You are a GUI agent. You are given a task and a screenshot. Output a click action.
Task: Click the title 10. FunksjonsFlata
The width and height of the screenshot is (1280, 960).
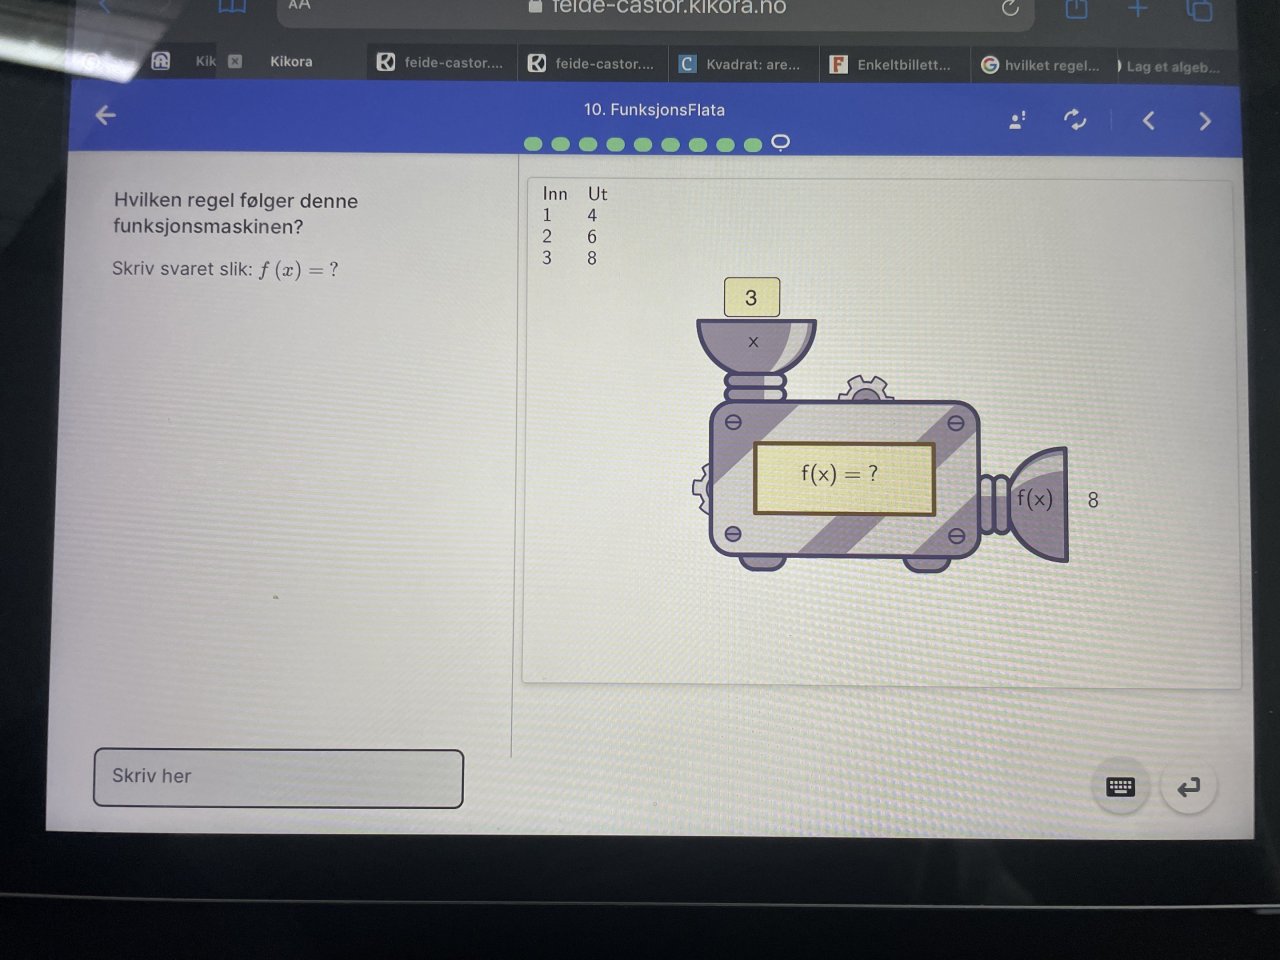[x=654, y=110]
